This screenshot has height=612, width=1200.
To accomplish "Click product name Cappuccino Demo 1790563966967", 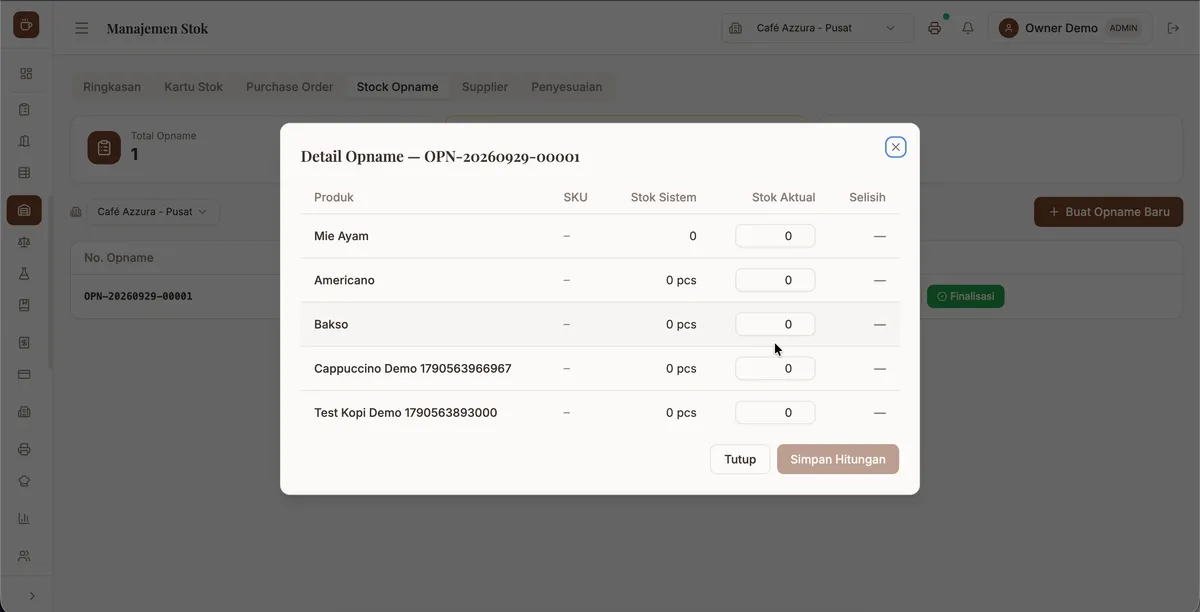I will (x=413, y=368).
